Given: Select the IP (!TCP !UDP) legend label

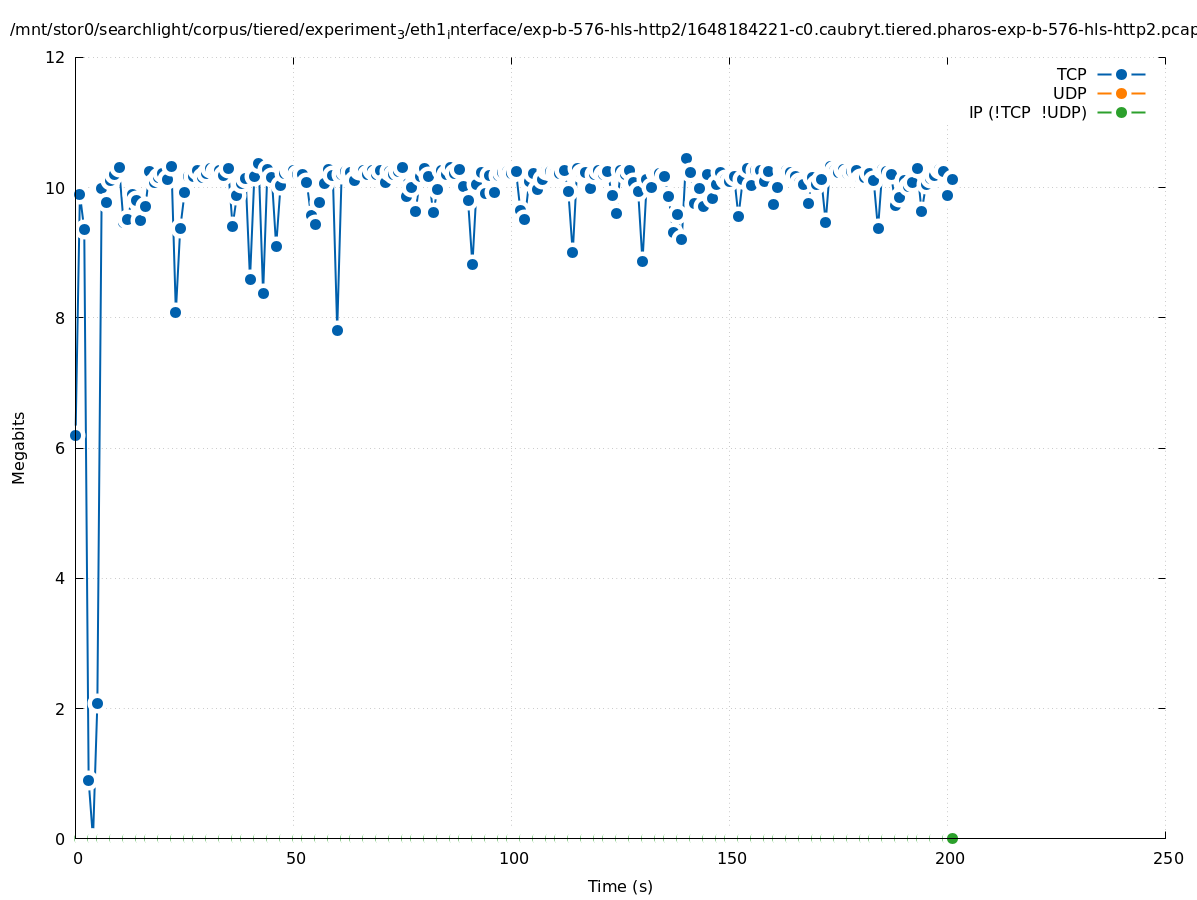Looking at the screenshot, I should (1027, 112).
